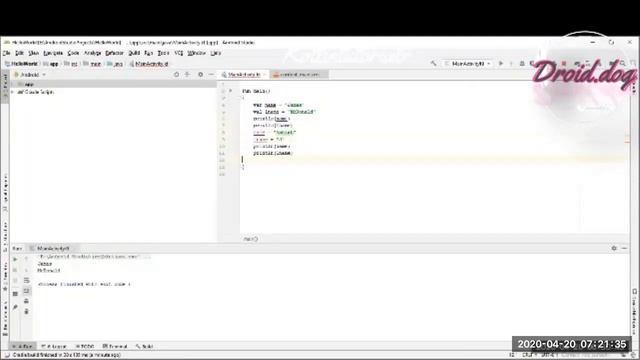This screenshot has width=640, height=360.
Task: Click the down arrow in Run console toolbar
Action: [x=27, y=270]
